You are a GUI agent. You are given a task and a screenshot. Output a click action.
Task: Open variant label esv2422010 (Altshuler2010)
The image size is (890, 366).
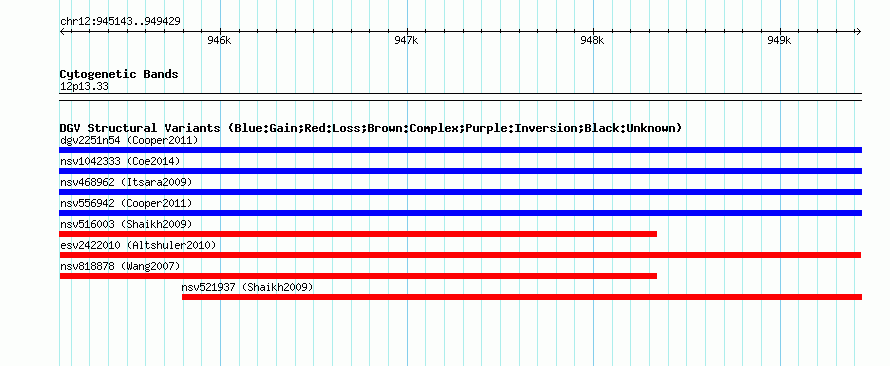coord(138,245)
